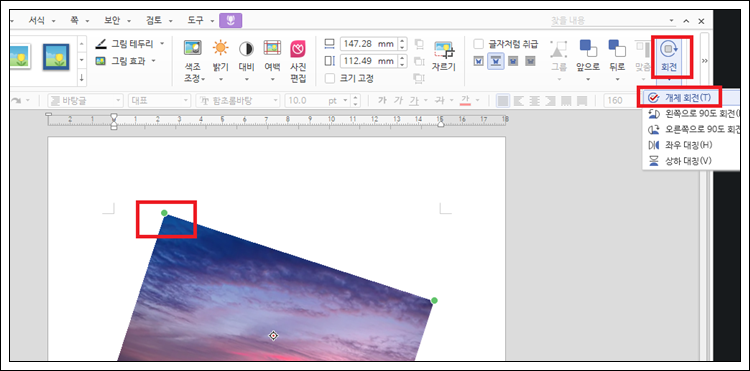Expand the 그림 테두리 dropdown arrow
Image resolution: width=750 pixels, height=371 pixels.
tap(162, 44)
